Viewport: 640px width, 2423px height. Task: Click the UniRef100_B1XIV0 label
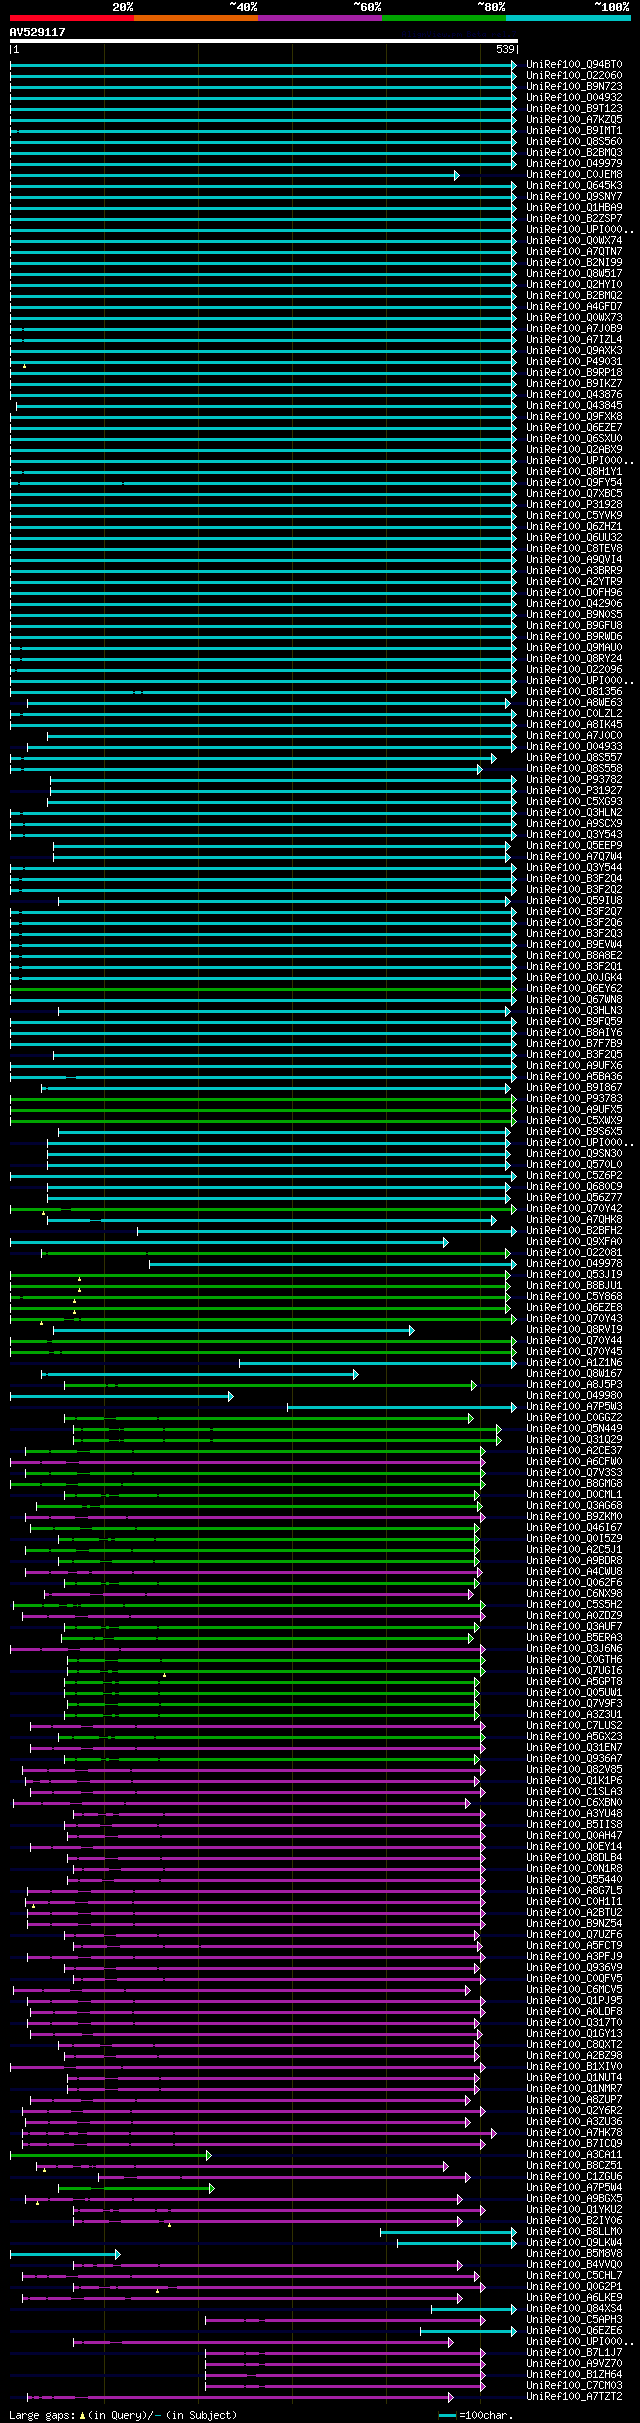[x=574, y=2066]
